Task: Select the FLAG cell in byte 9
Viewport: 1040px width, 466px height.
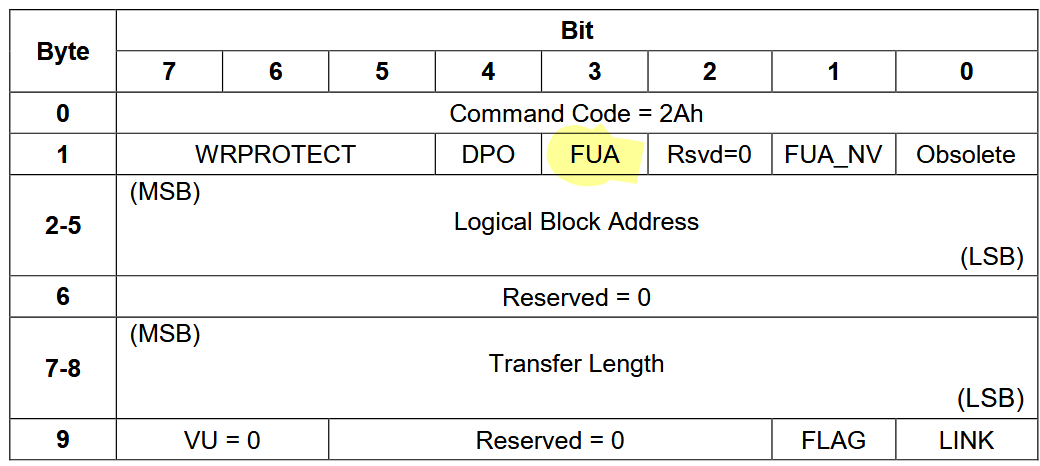Action: pyautogui.click(x=834, y=439)
